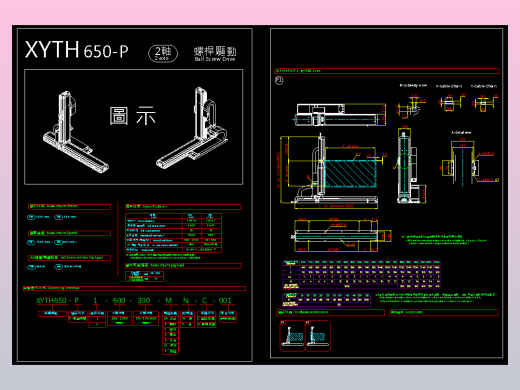
Task: Click the AC Servo Motor Output header
Action: pos(69,258)
